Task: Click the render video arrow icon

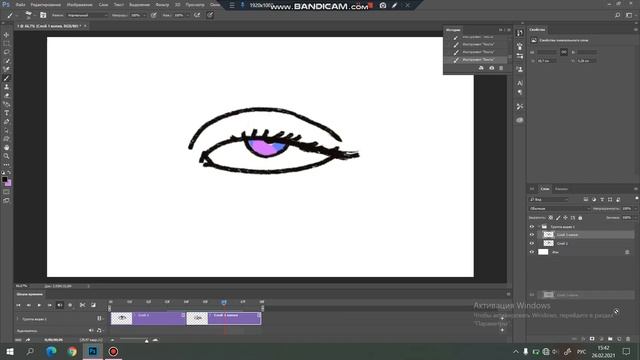Action: 28,340
